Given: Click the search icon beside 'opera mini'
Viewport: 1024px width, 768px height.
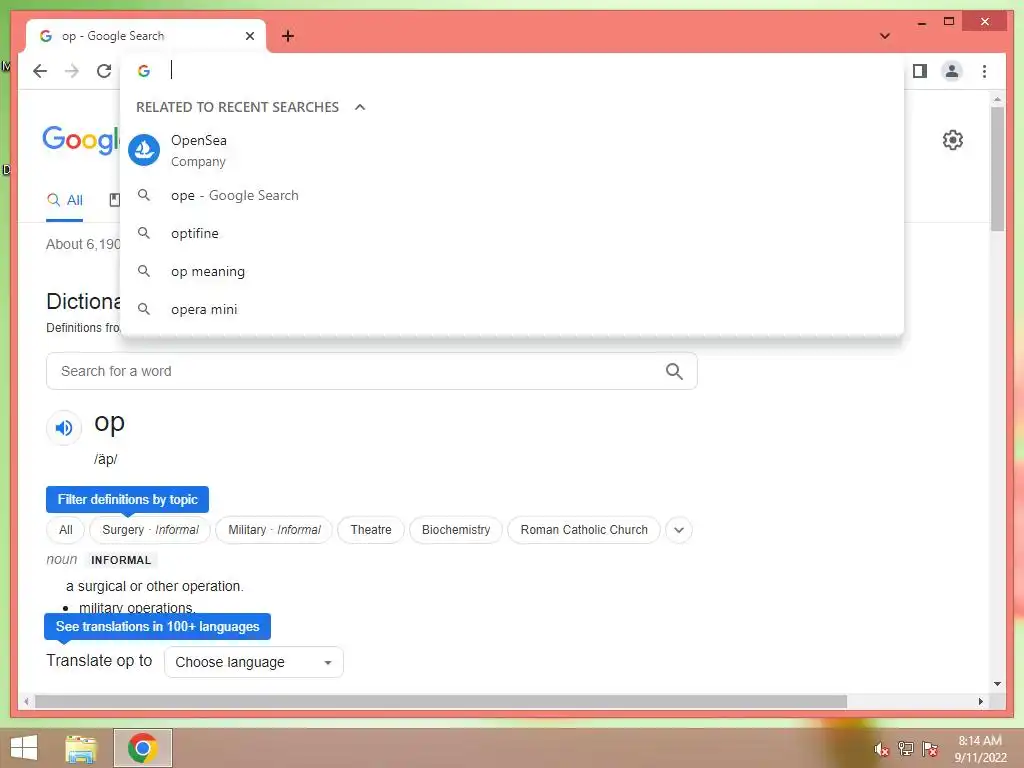Looking at the screenshot, I should 144,308.
